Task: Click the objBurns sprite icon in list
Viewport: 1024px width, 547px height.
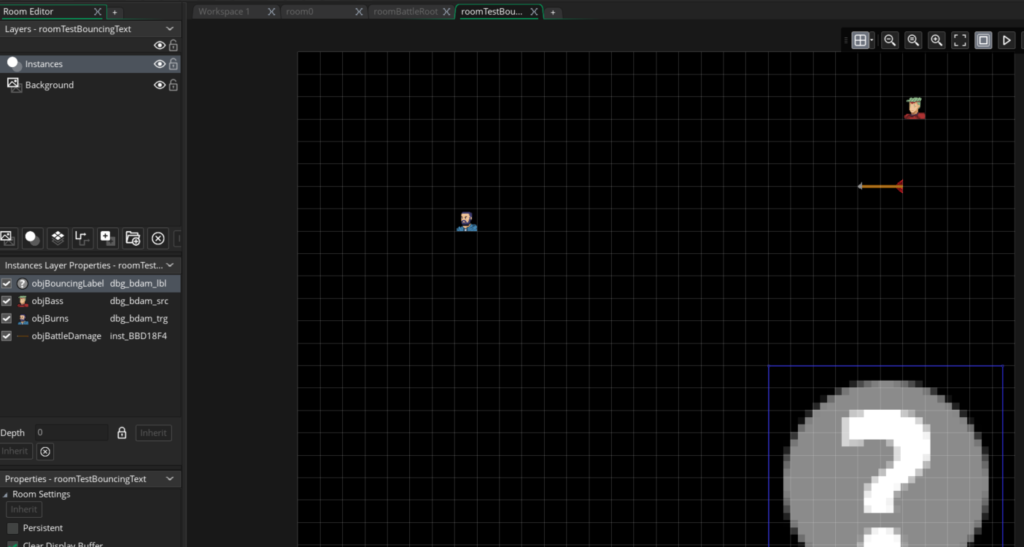Action: [x=23, y=319]
